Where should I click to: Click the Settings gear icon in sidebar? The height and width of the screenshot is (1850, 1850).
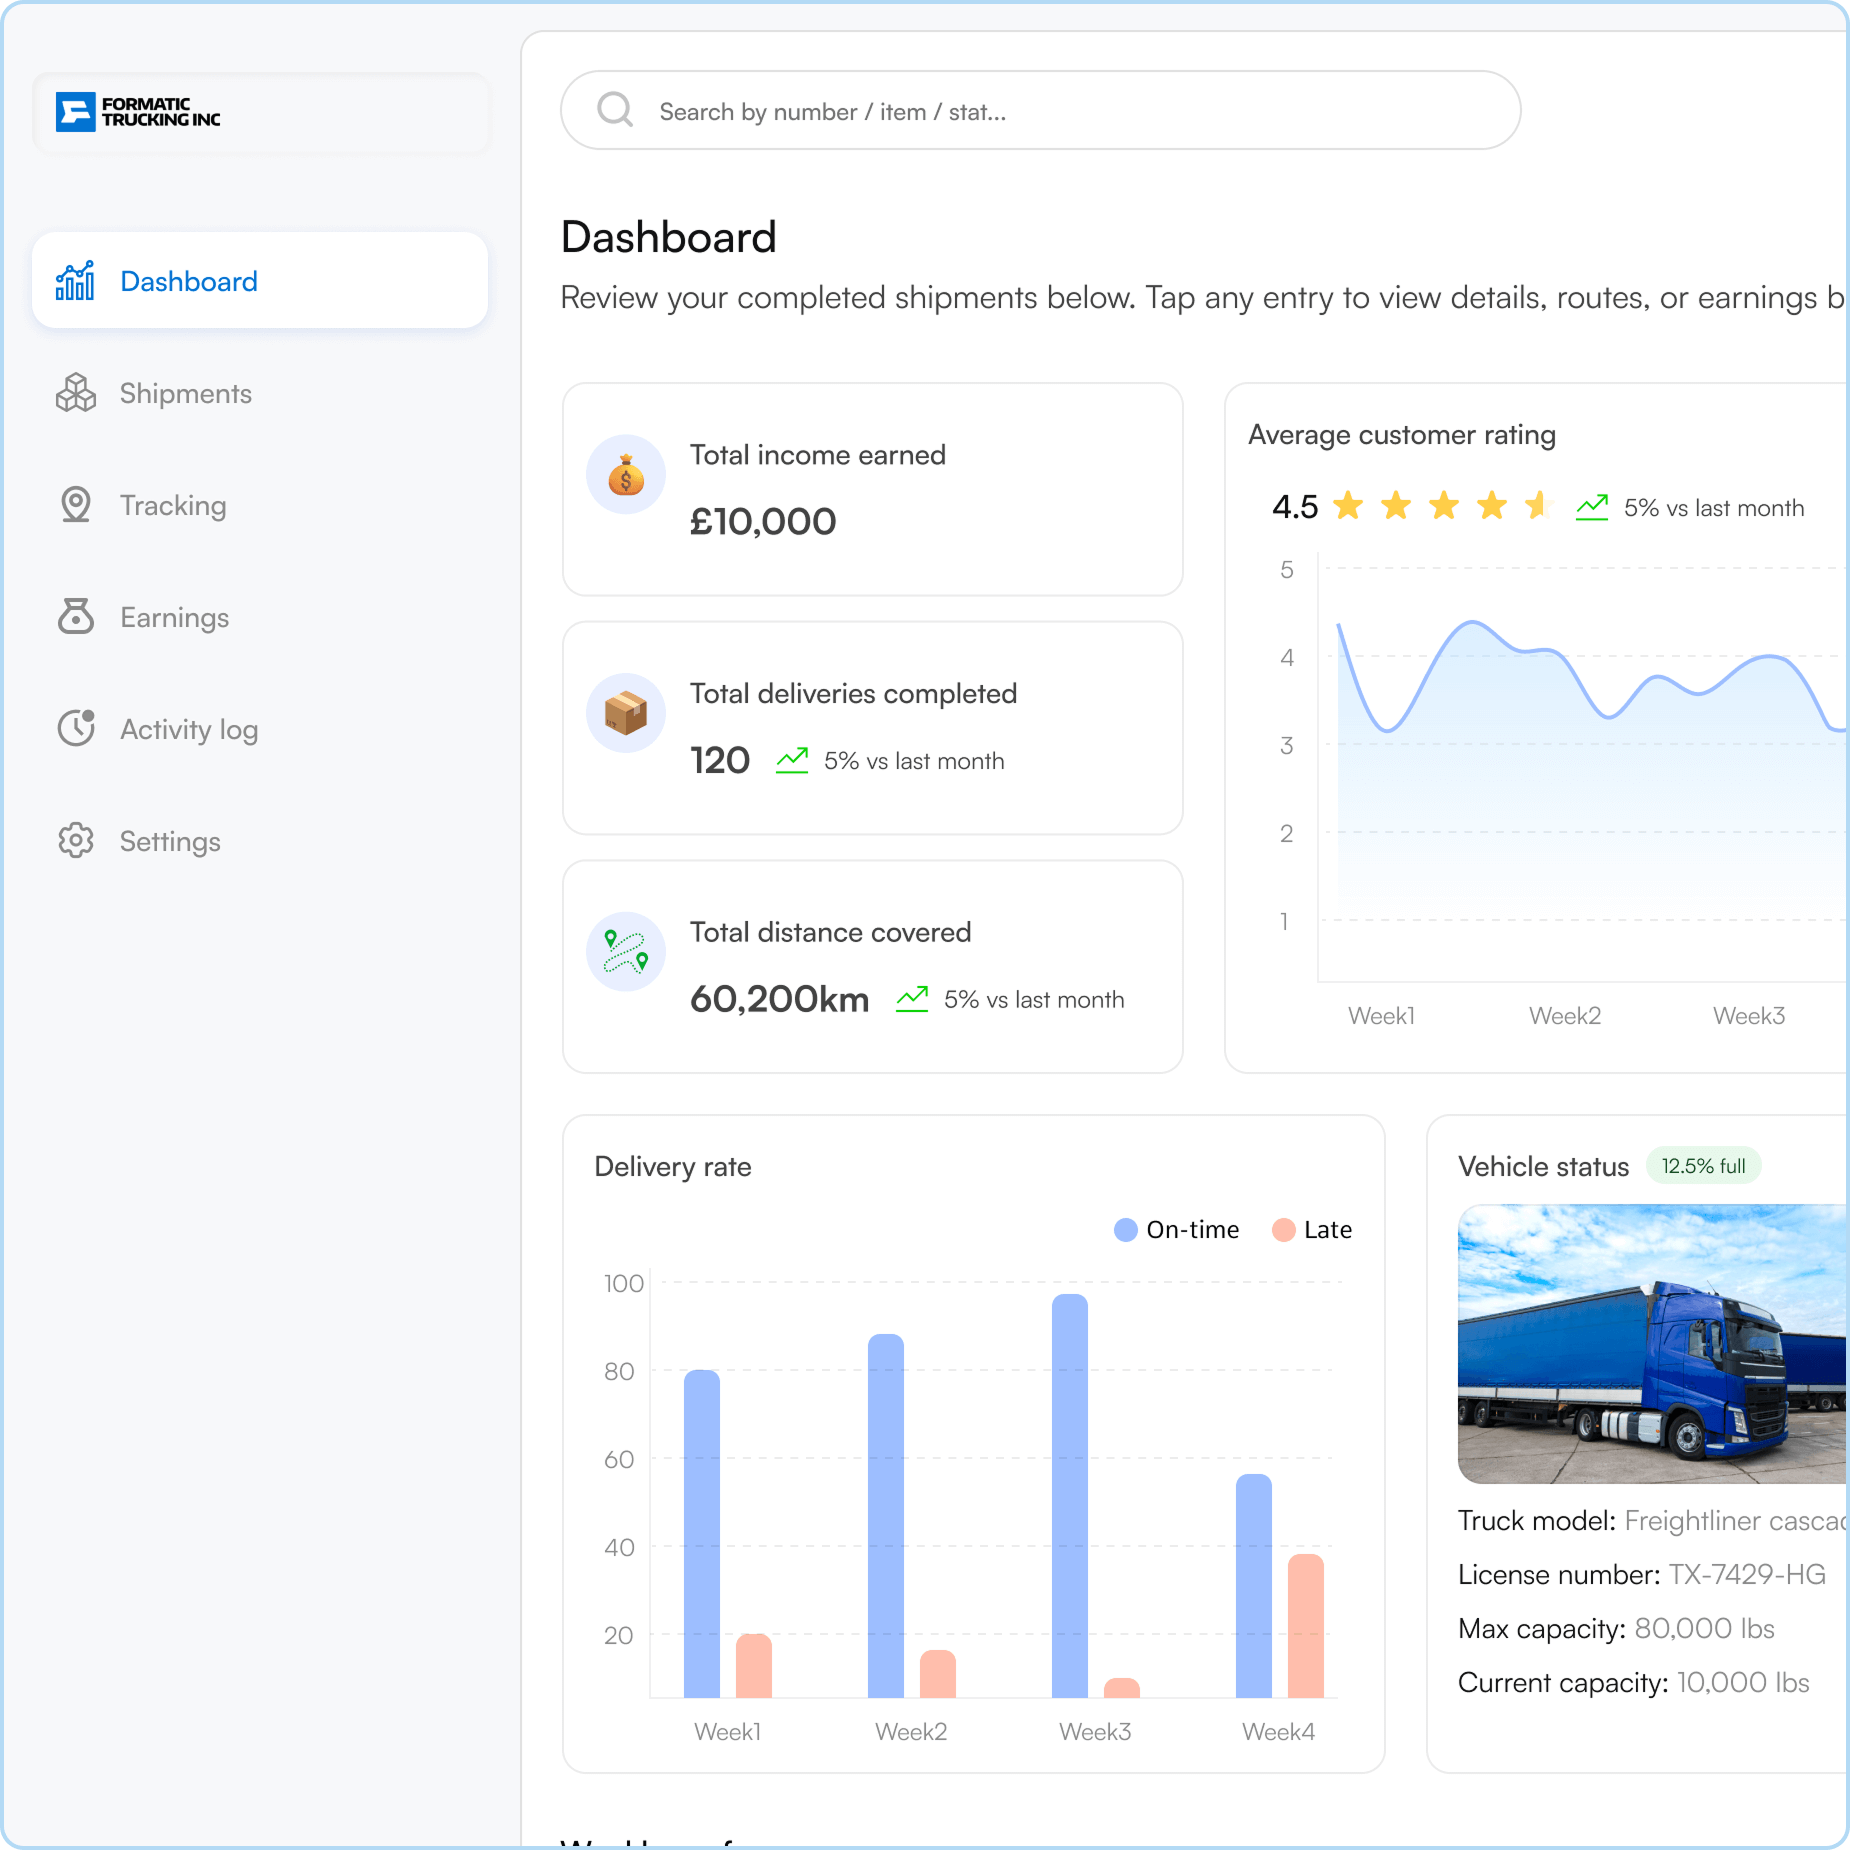[x=76, y=841]
